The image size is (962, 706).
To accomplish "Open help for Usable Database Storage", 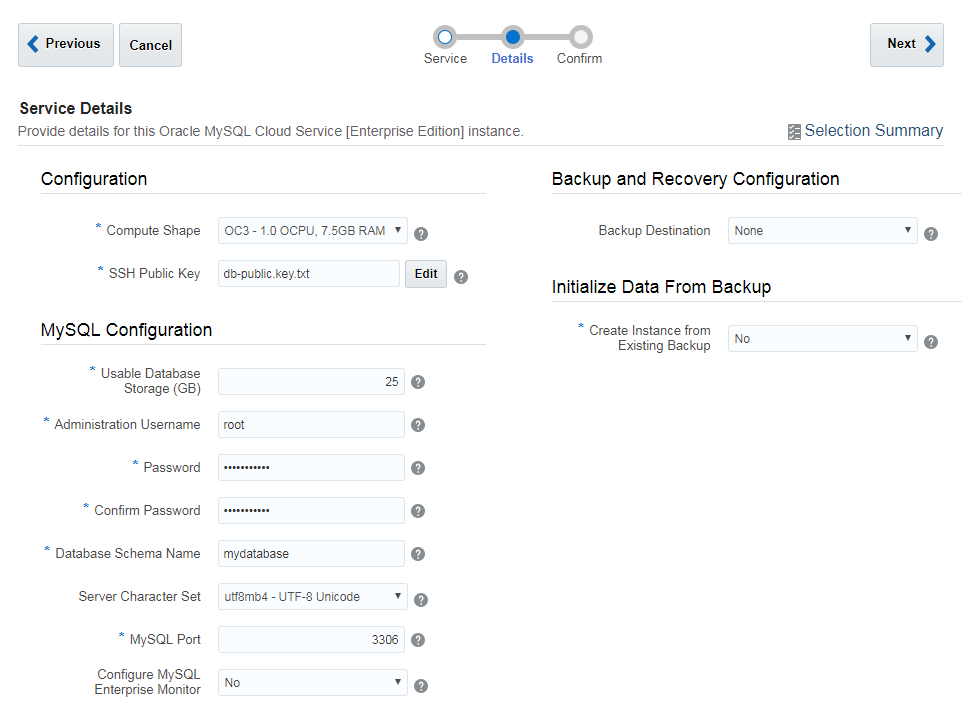I will click(x=418, y=382).
